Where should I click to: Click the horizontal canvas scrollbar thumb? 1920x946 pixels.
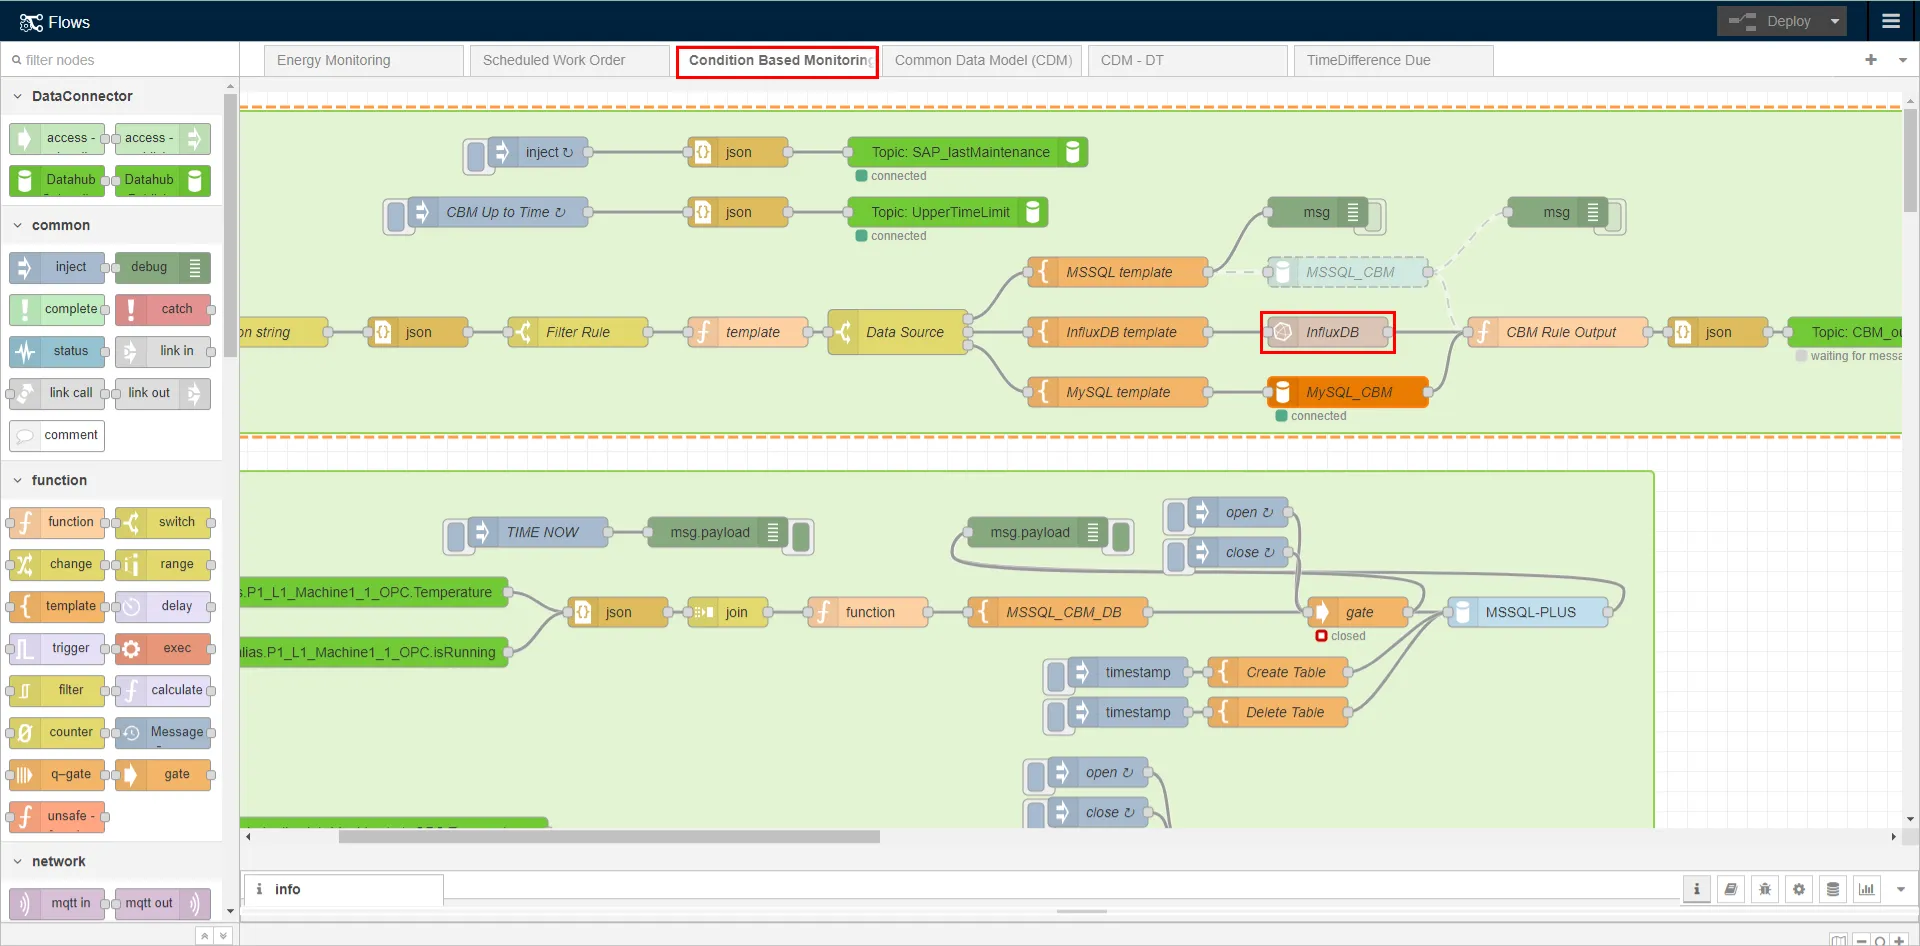(609, 837)
